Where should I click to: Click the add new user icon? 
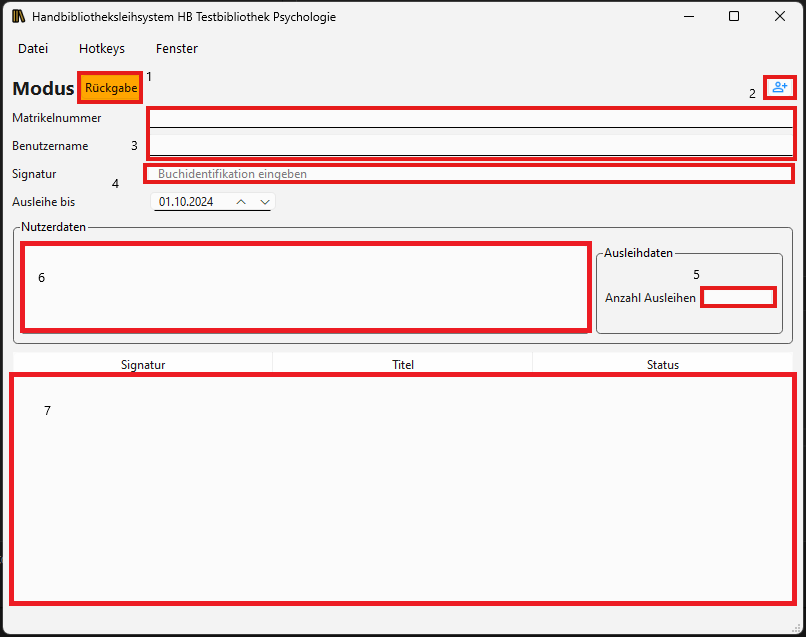(780, 87)
